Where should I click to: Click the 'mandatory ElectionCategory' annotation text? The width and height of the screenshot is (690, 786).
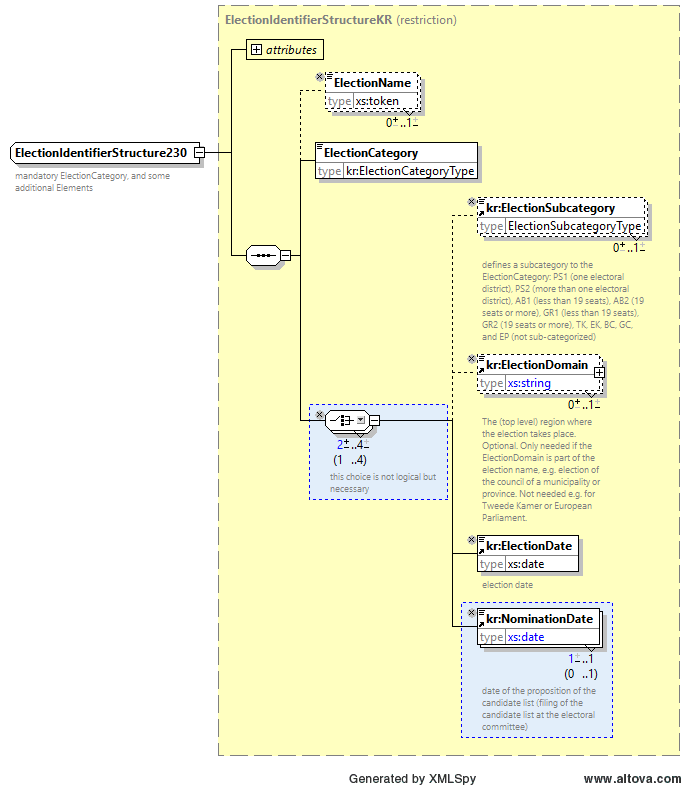[x=93, y=182]
